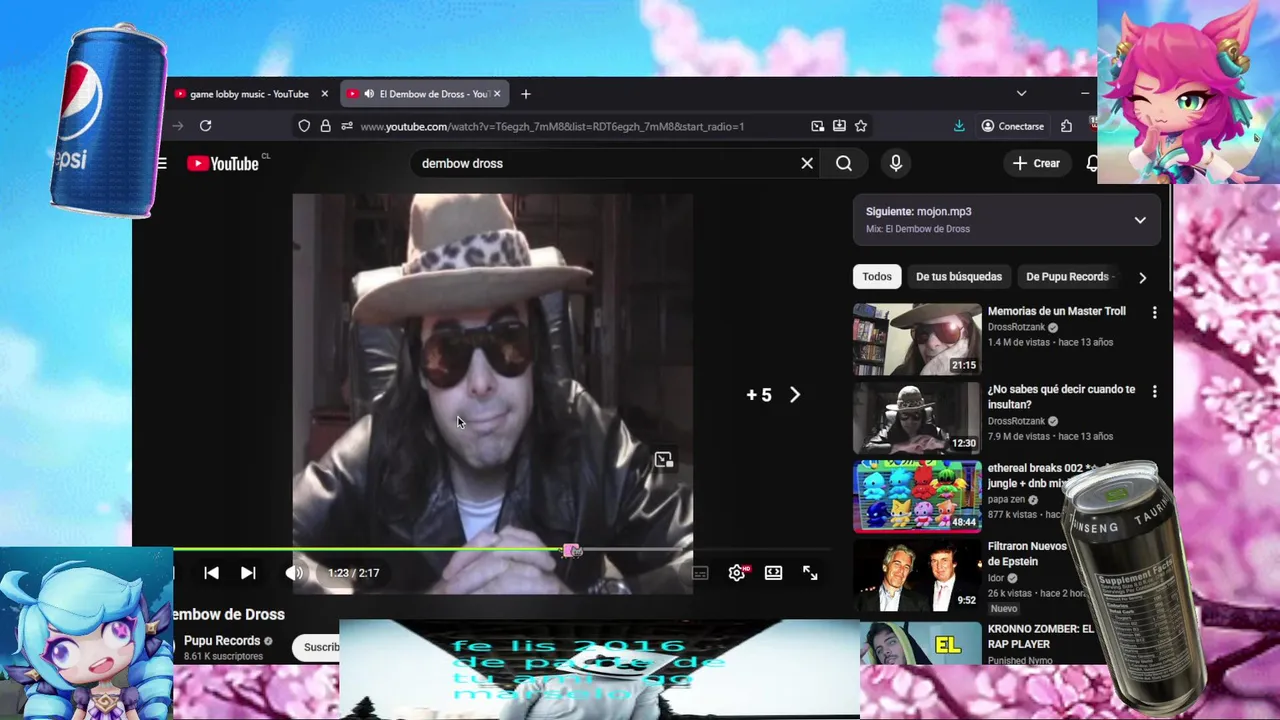Install app icon in address bar
The width and height of the screenshot is (1280, 720).
tap(839, 126)
